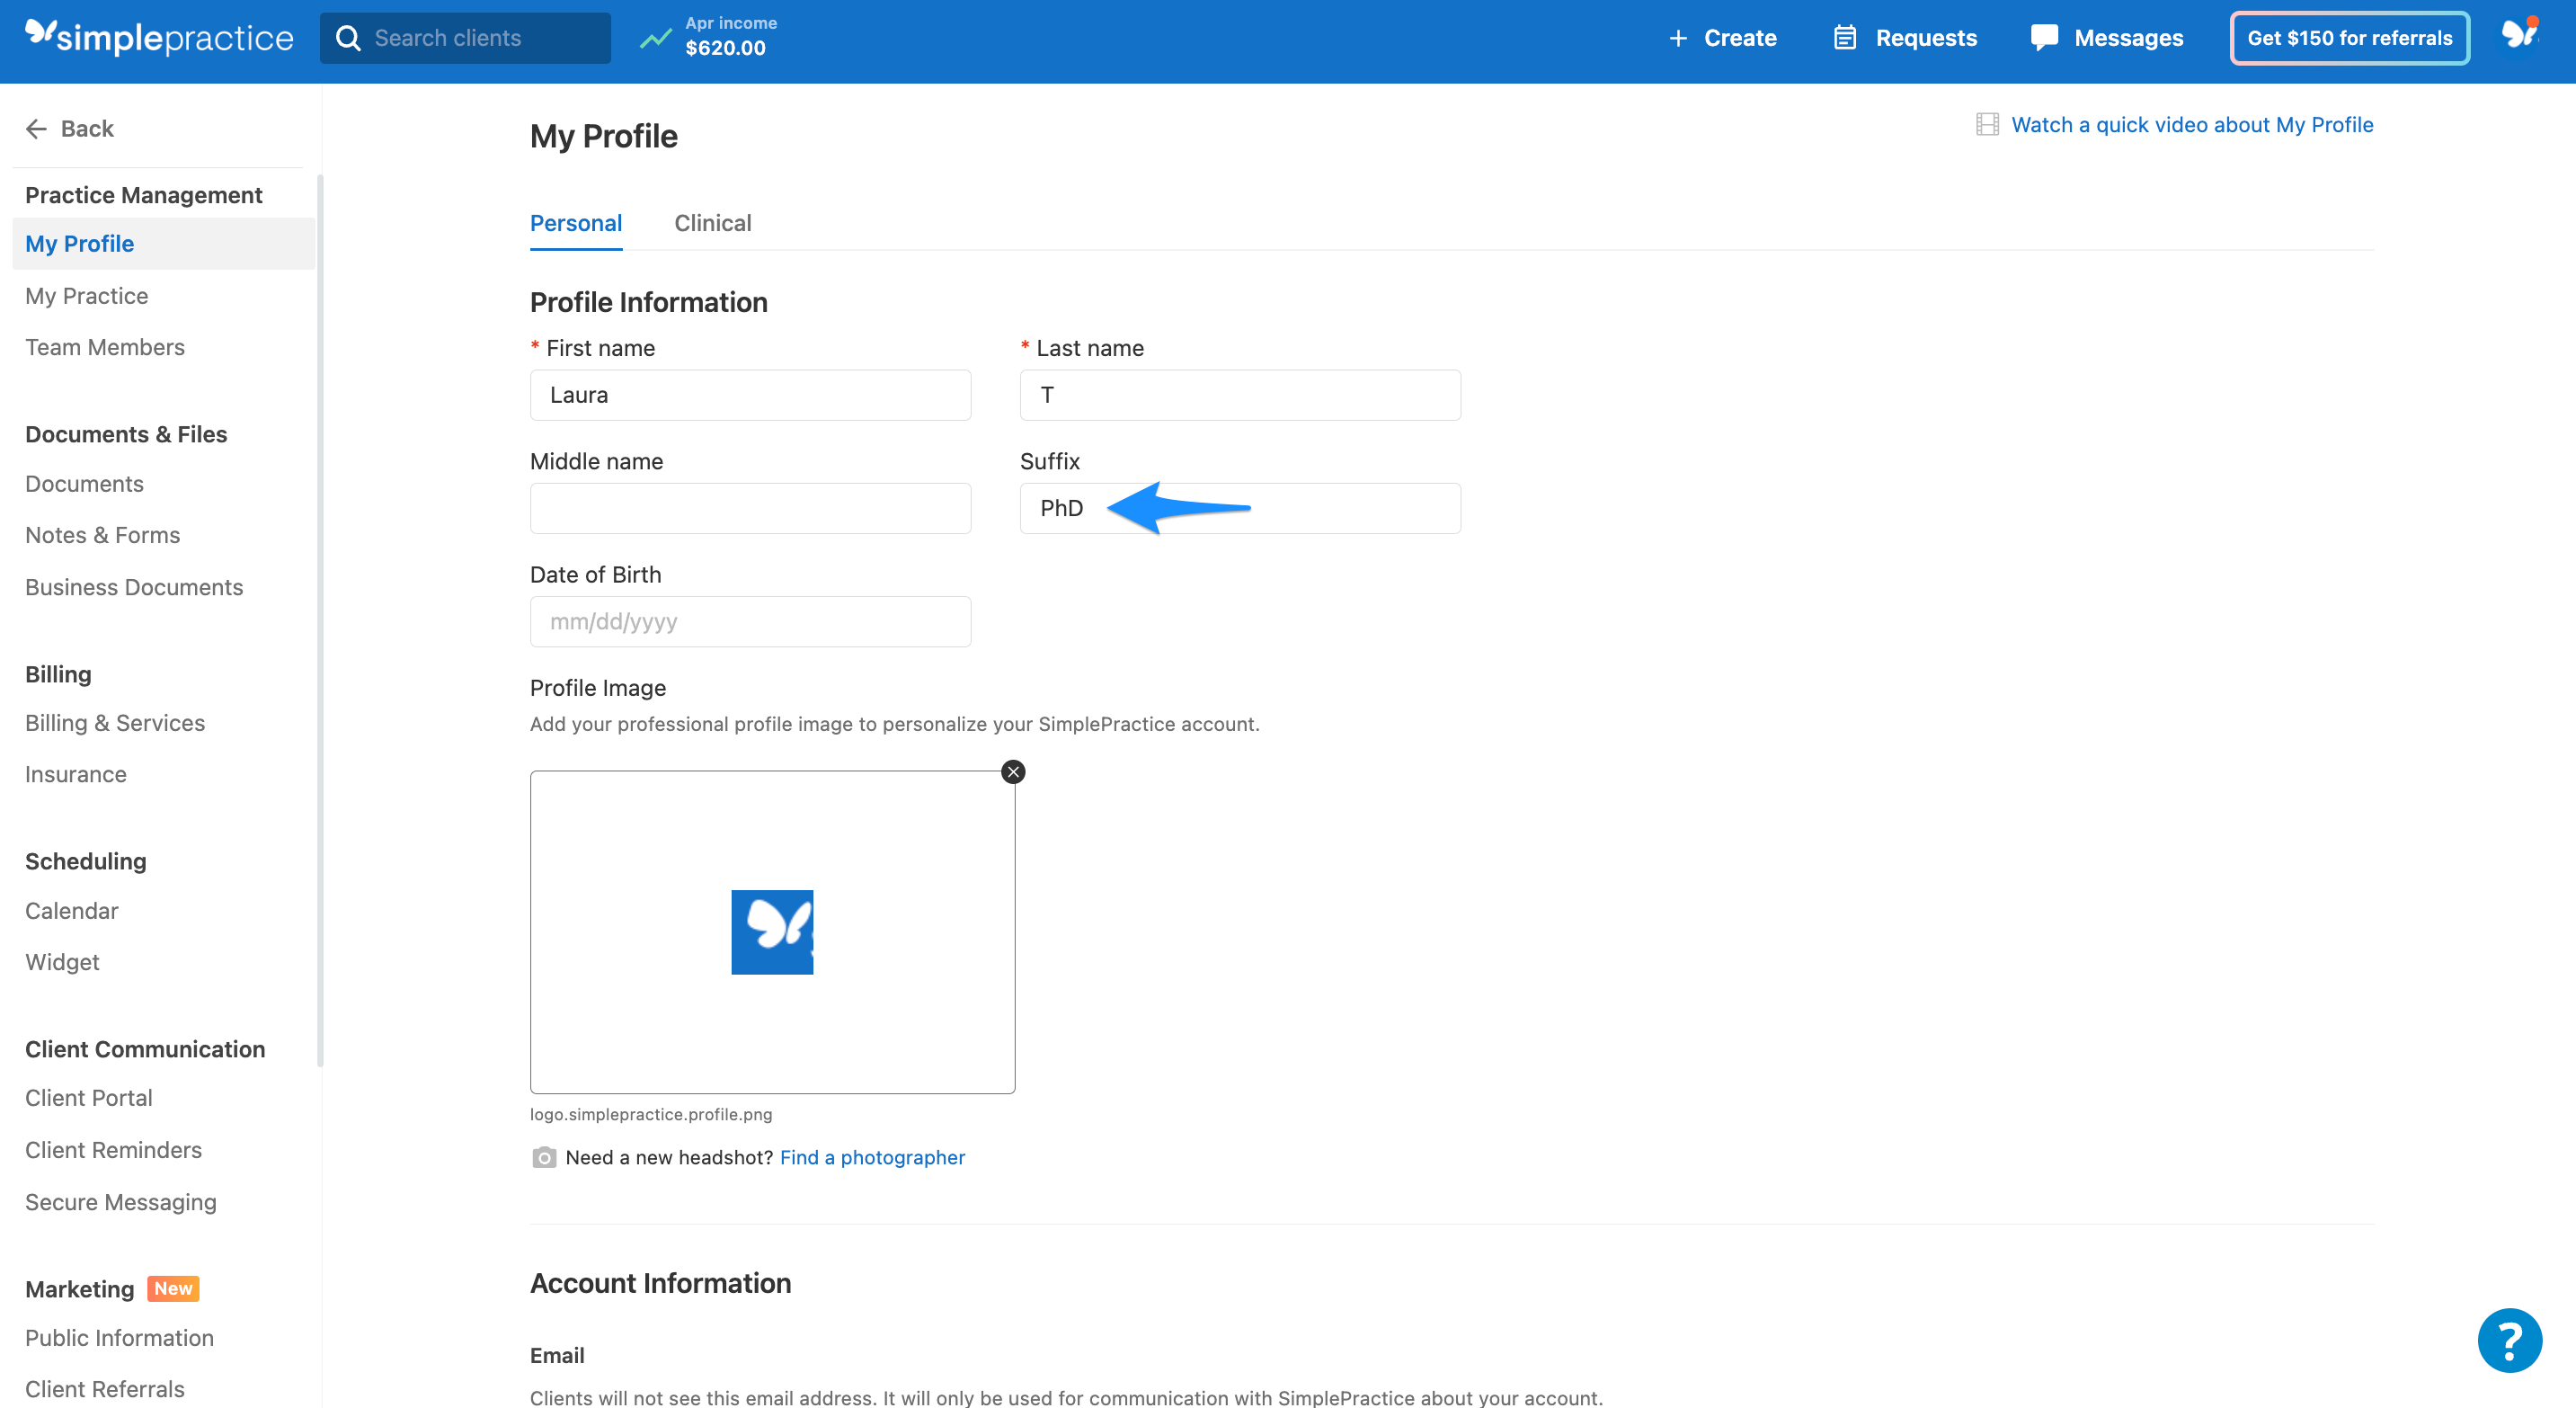
Task: Click the Practice Management heading
Action: [x=143, y=195]
